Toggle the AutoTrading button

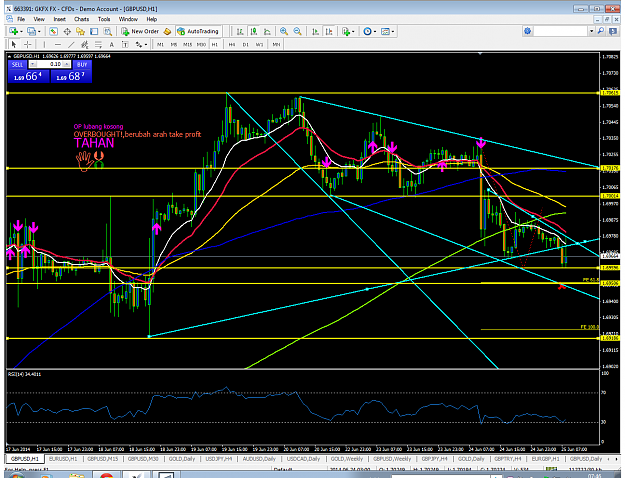(198, 31)
